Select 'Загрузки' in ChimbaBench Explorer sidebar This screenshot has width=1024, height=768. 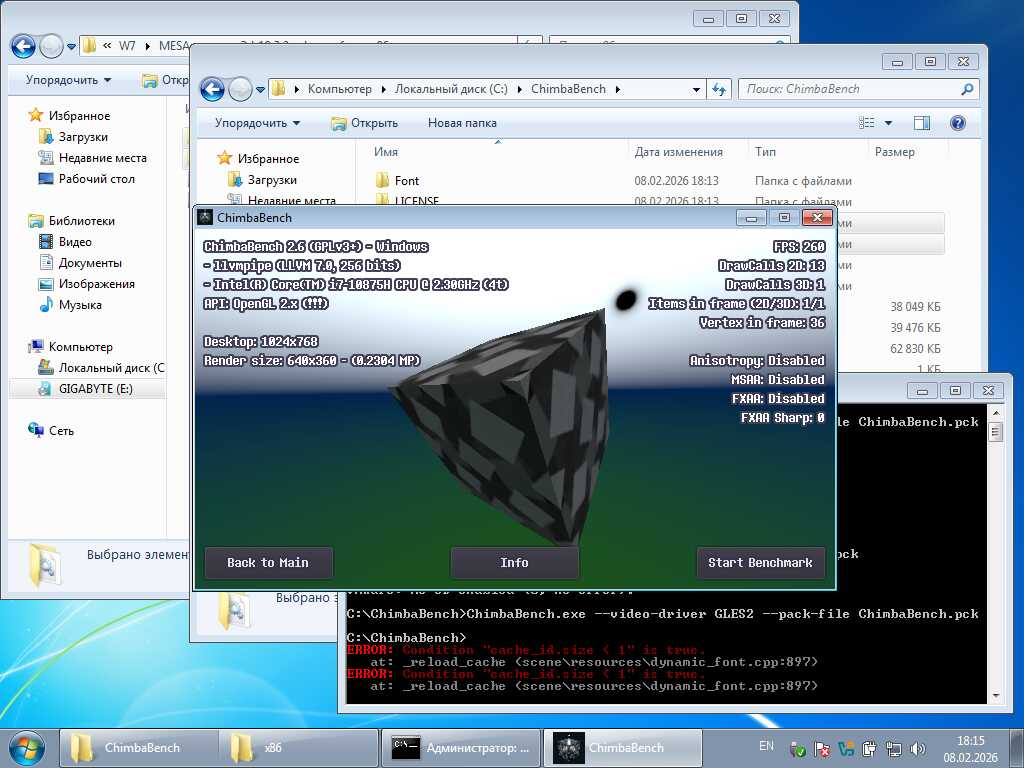[272, 180]
